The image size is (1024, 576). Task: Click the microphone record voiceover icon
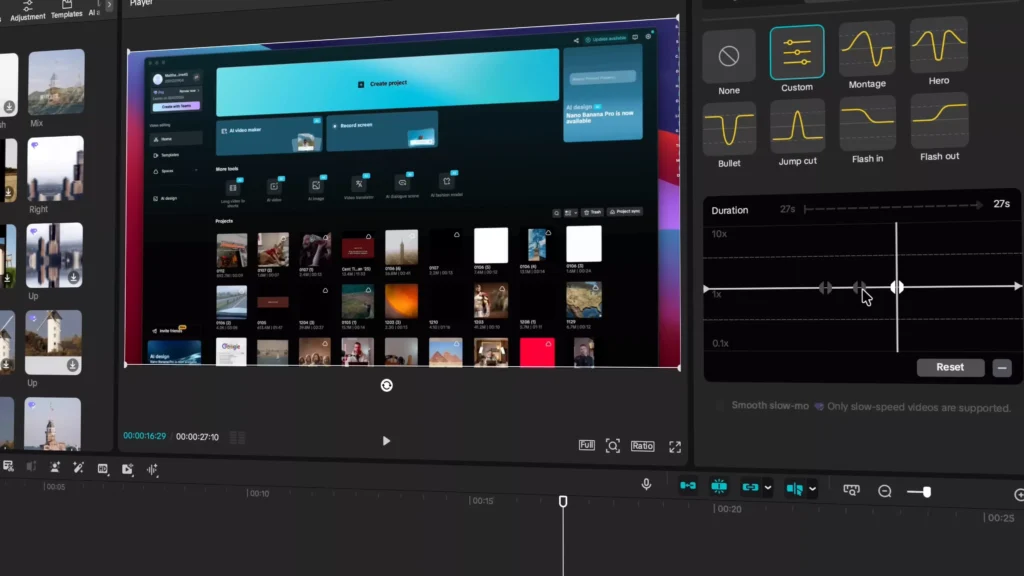pos(646,485)
